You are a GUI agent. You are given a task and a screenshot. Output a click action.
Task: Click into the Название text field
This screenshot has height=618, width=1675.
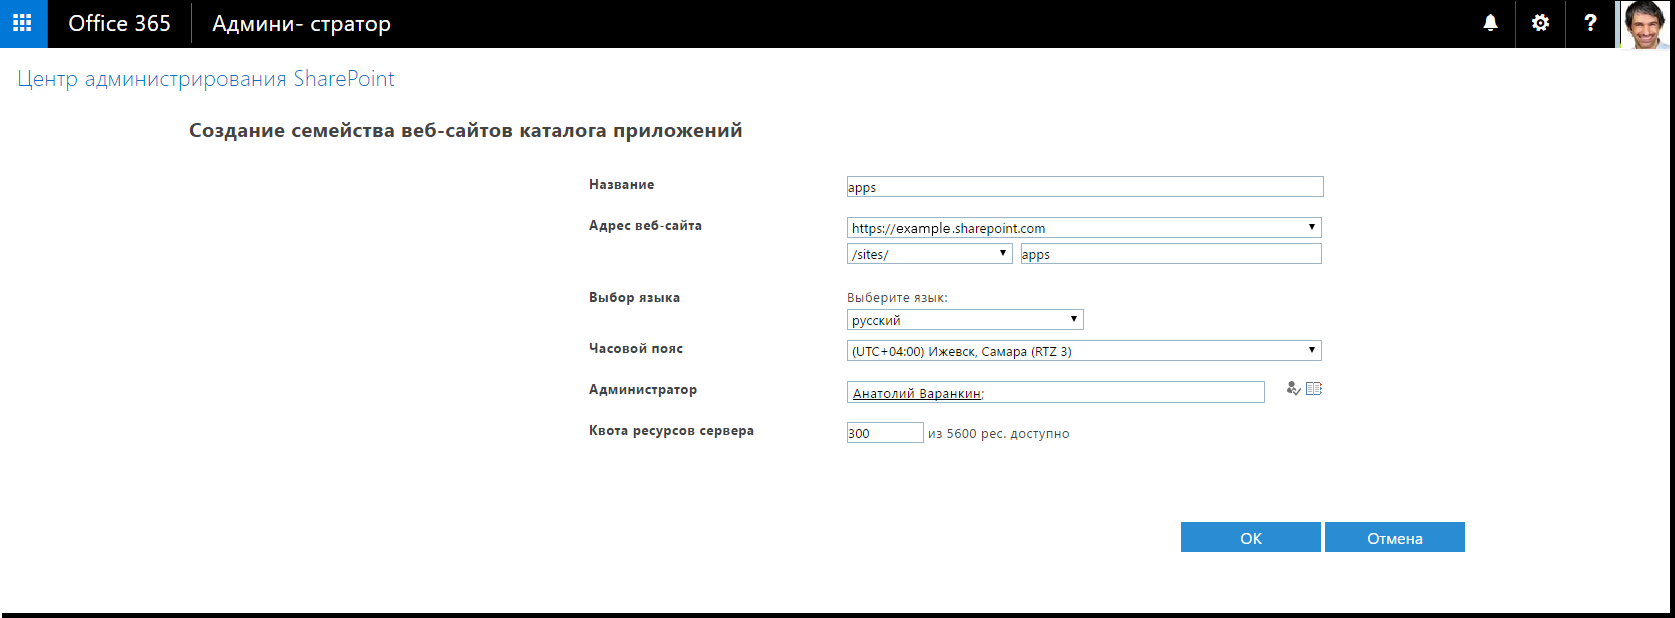(1084, 187)
